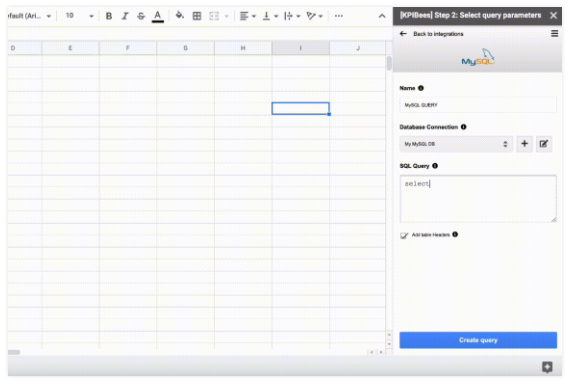Open the more toolbar options menu
Screen dimensions: 570x384
[x=338, y=16]
